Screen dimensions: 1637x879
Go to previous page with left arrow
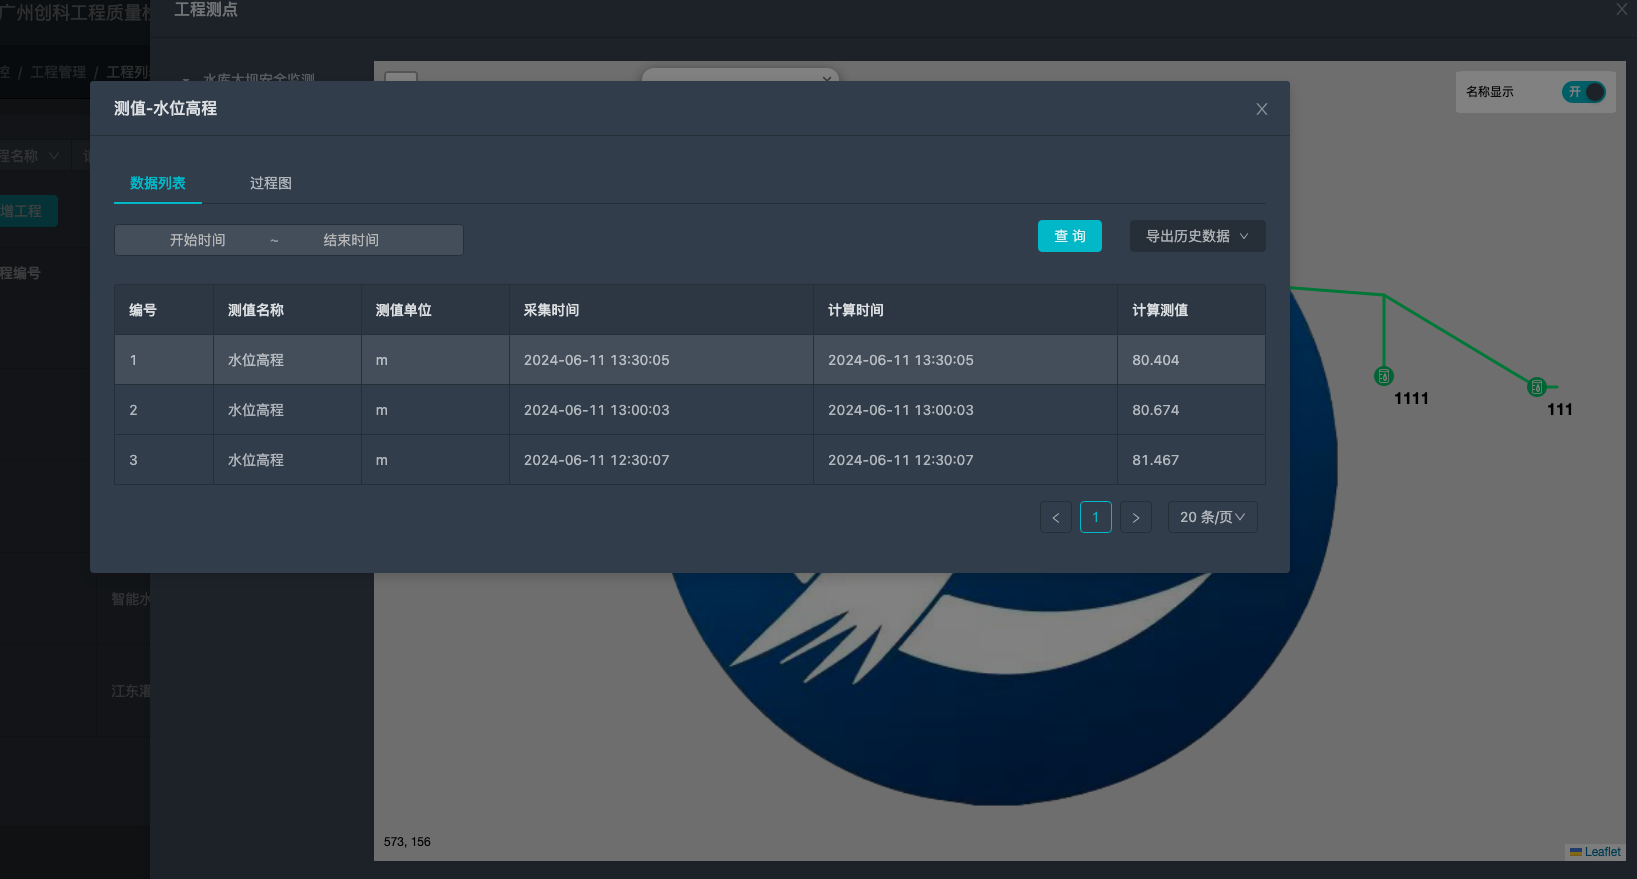[x=1055, y=517]
